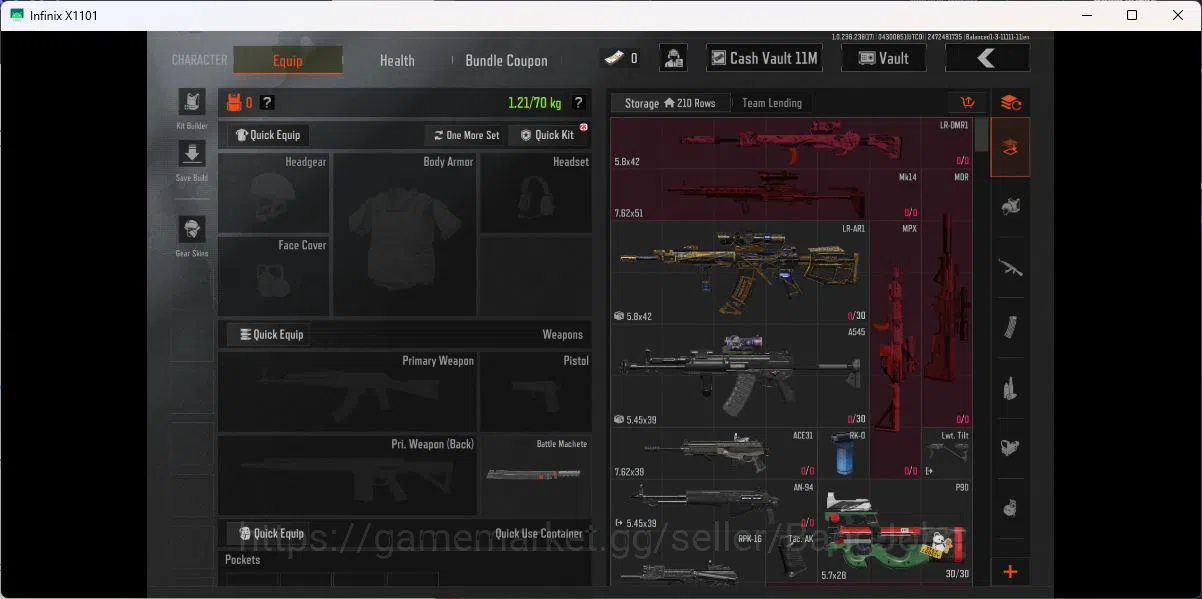Image resolution: width=1202 pixels, height=599 pixels.
Task: Filter storage by magazines category
Action: [x=1010, y=327]
